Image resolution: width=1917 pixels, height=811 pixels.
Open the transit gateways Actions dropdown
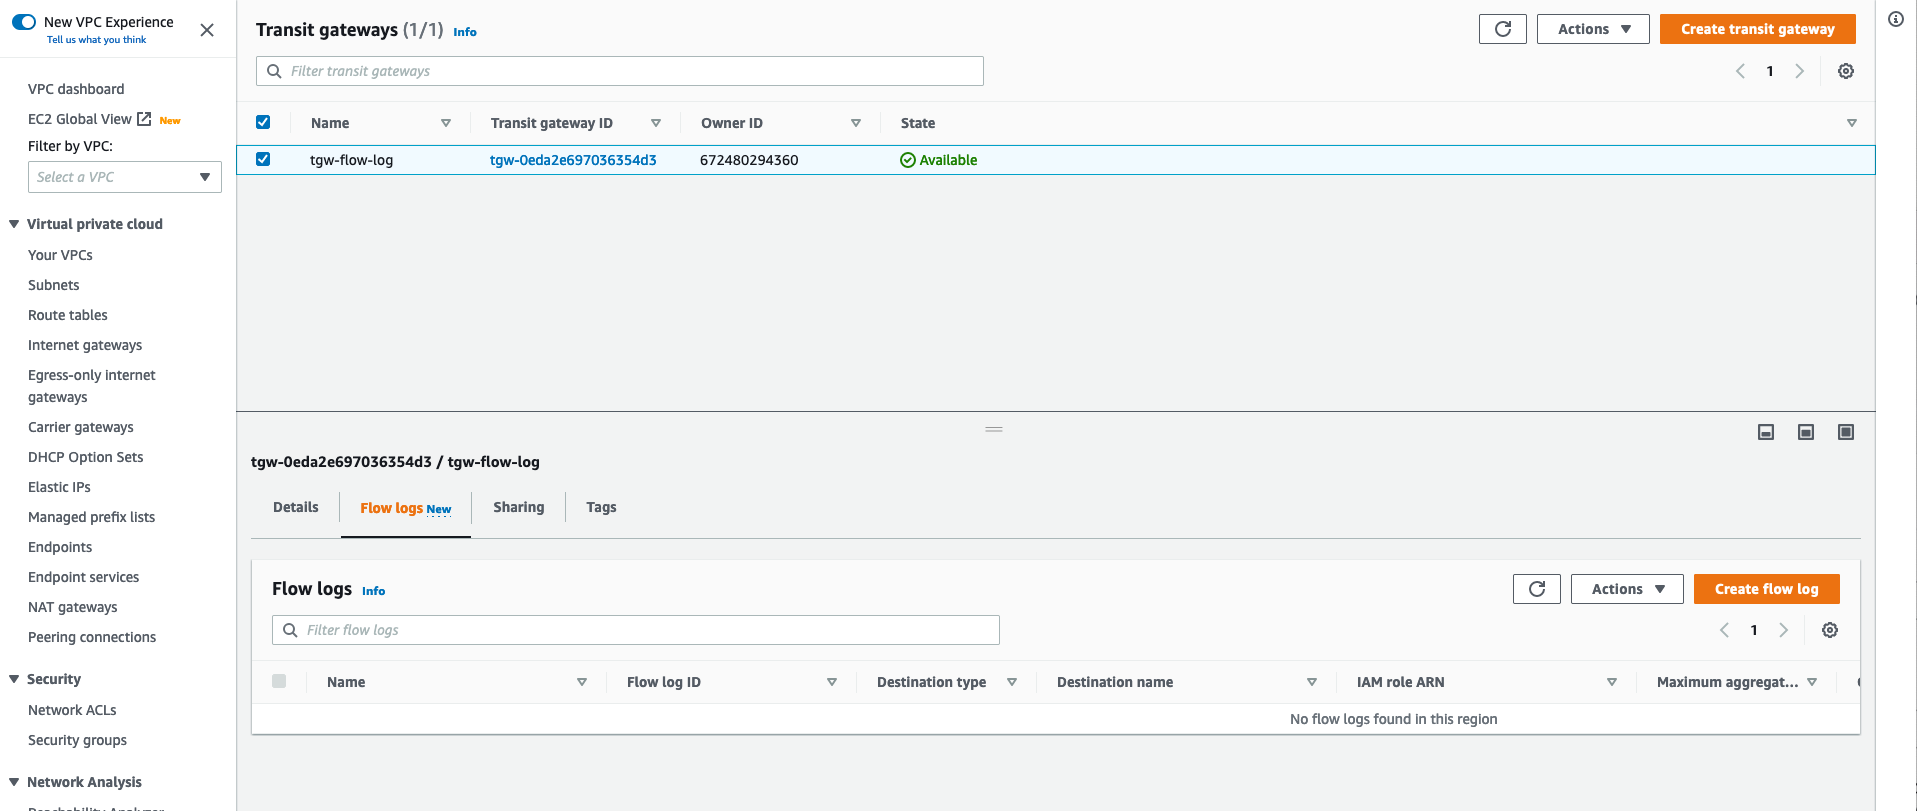pyautogui.click(x=1593, y=29)
